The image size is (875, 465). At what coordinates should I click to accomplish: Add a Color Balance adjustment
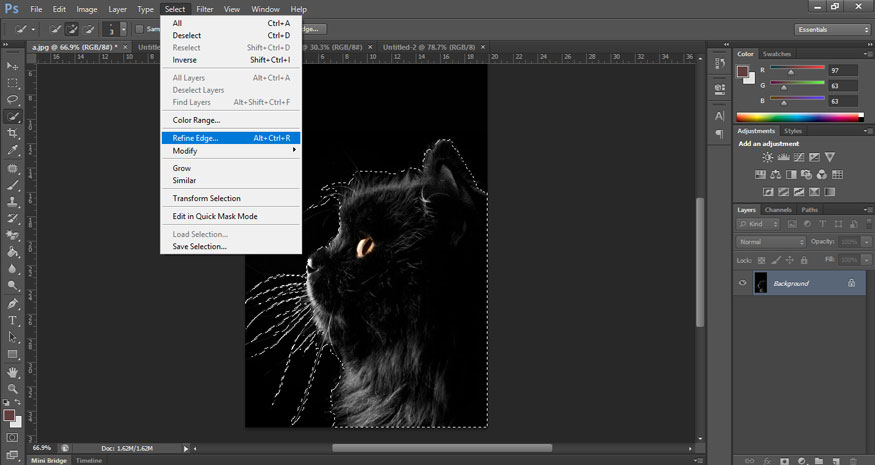point(776,175)
